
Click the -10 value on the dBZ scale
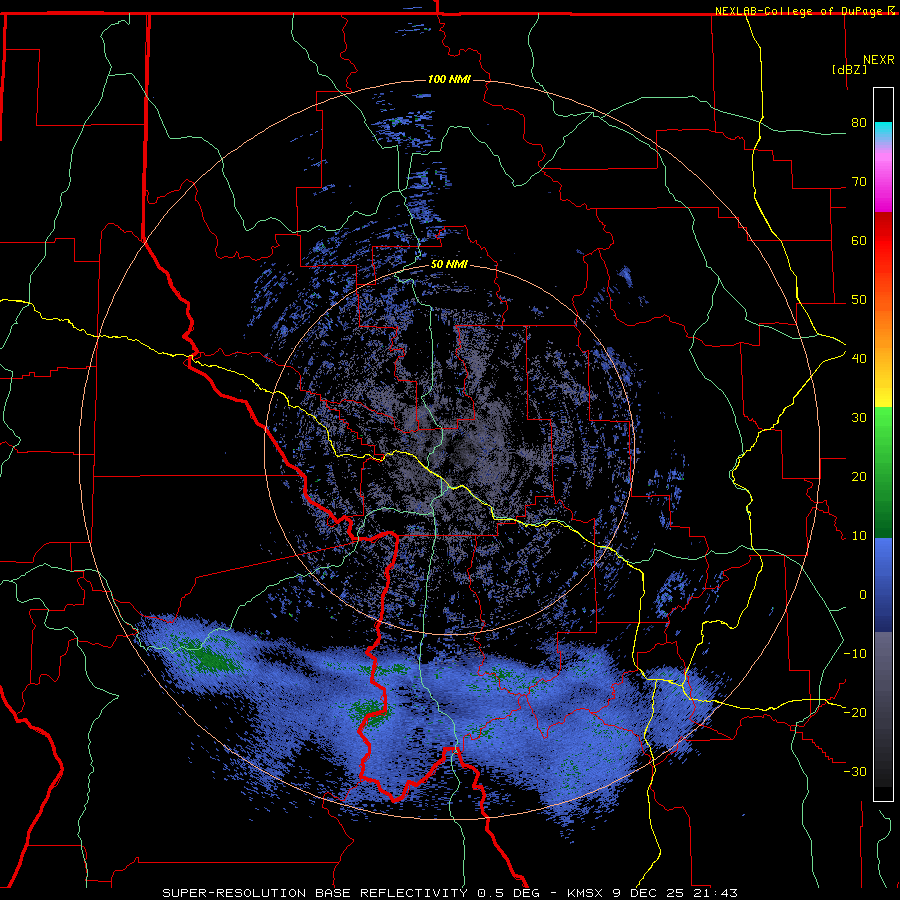pos(855,654)
